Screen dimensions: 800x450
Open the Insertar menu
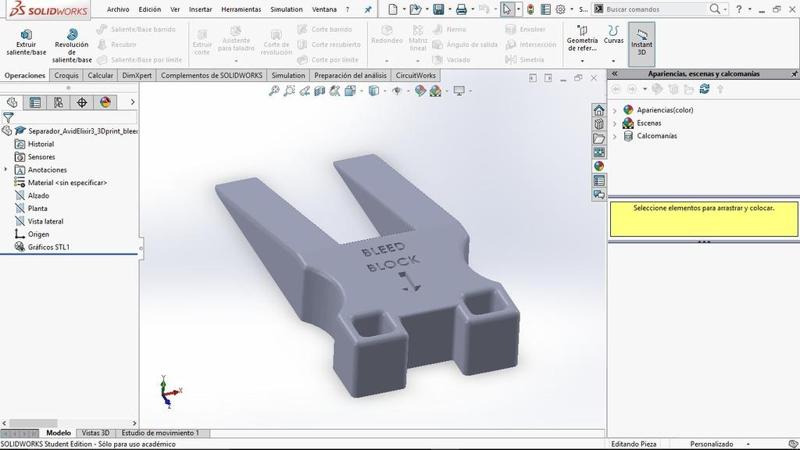click(200, 9)
